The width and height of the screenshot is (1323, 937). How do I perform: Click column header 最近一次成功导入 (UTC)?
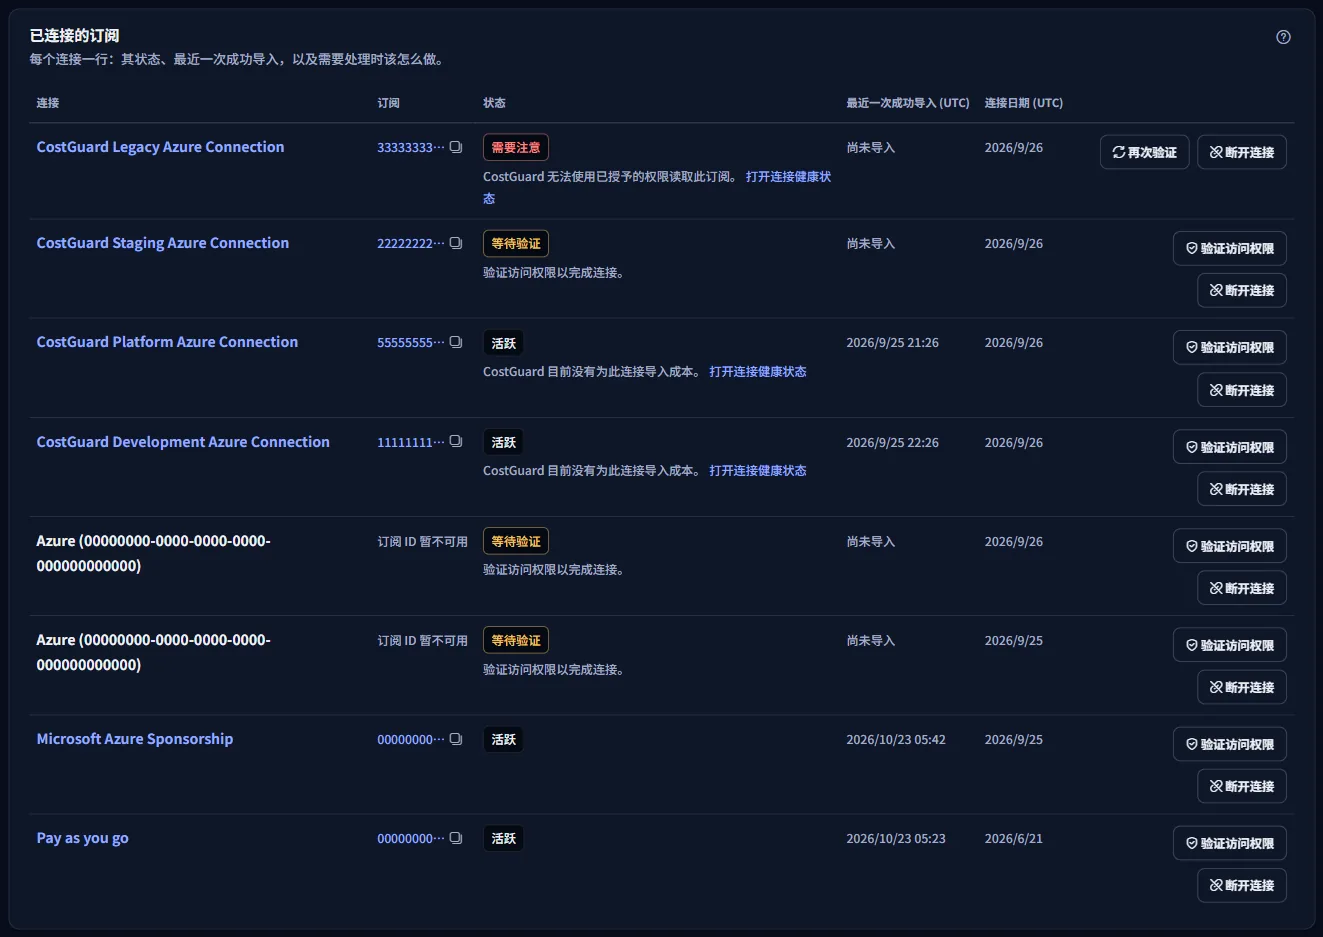(x=908, y=103)
